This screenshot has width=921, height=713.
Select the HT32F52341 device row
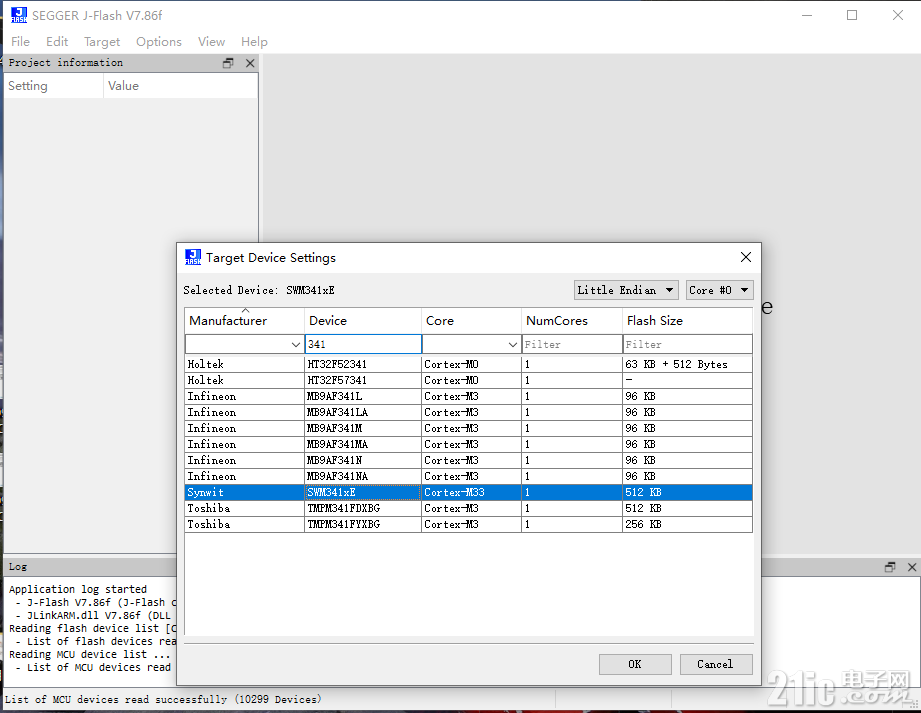(x=468, y=364)
